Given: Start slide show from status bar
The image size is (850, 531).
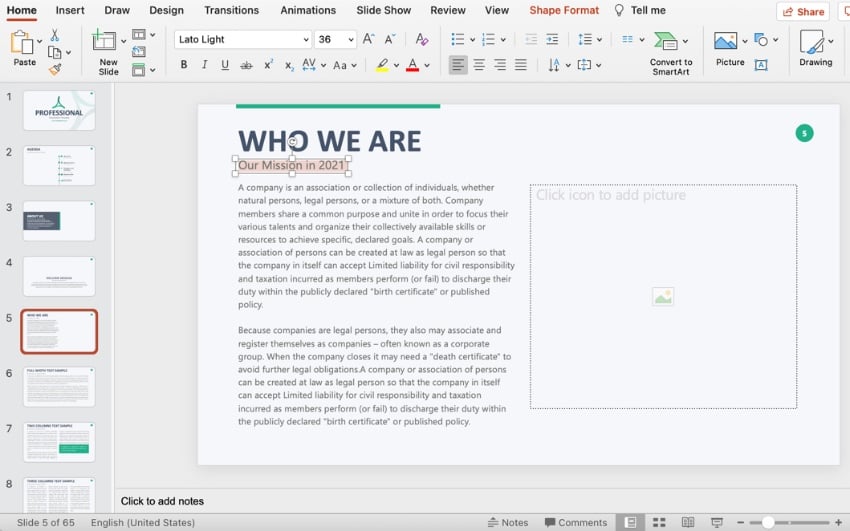Looking at the screenshot, I should click(716, 522).
